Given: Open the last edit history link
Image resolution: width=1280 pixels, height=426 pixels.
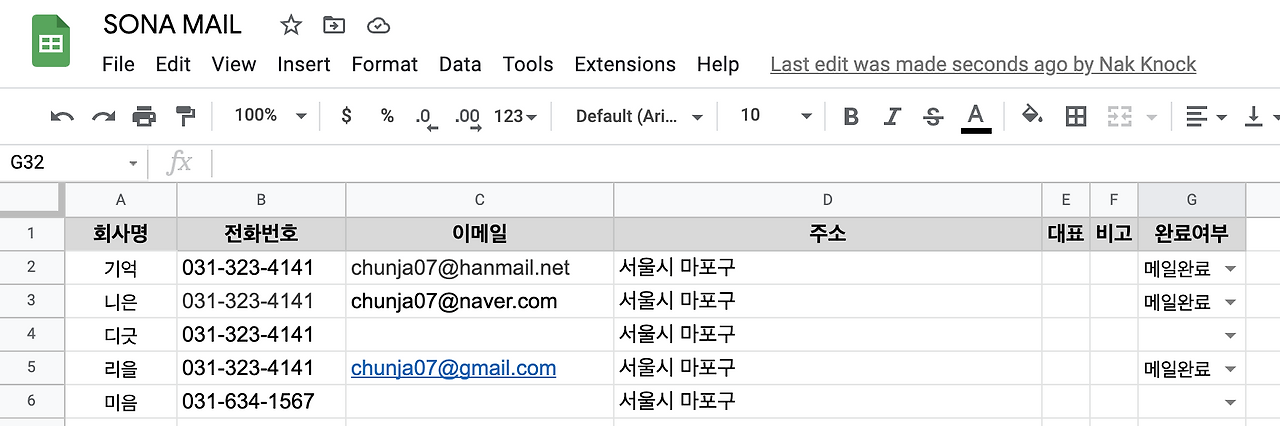Looking at the screenshot, I should pyautogui.click(x=983, y=64).
